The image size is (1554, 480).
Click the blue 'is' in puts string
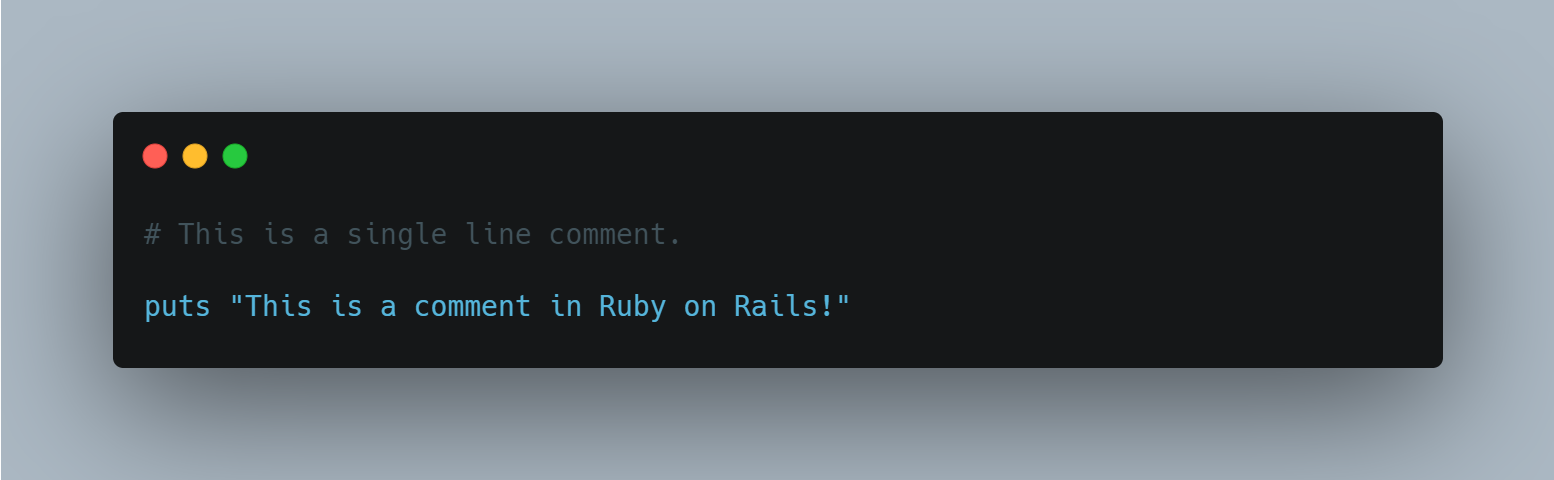coord(346,306)
